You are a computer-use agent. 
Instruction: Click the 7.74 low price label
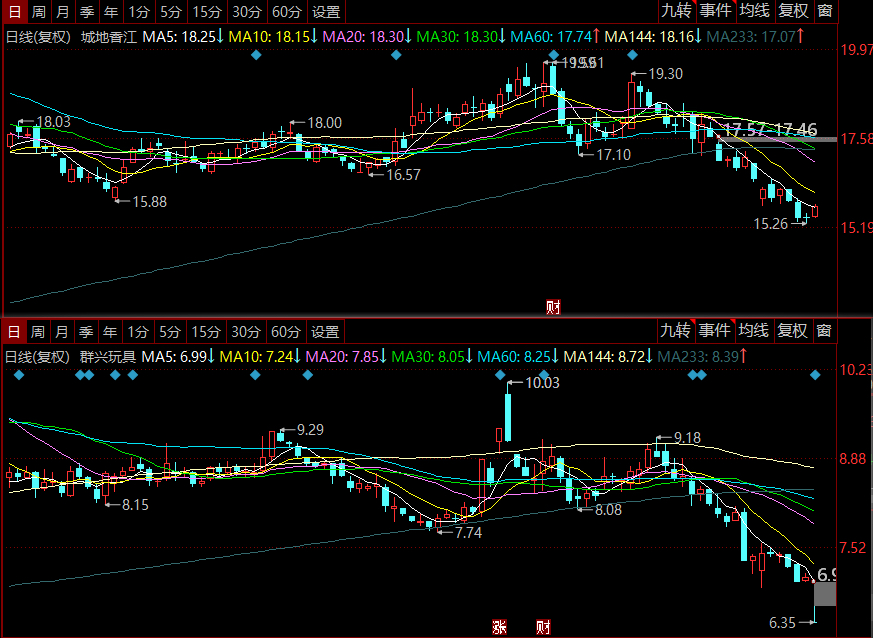[x=468, y=533]
